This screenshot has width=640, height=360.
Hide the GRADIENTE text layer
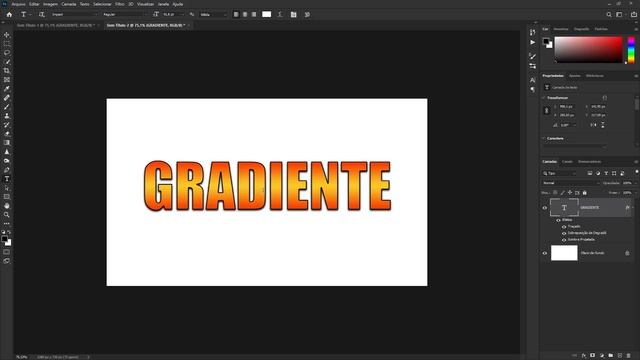point(544,208)
